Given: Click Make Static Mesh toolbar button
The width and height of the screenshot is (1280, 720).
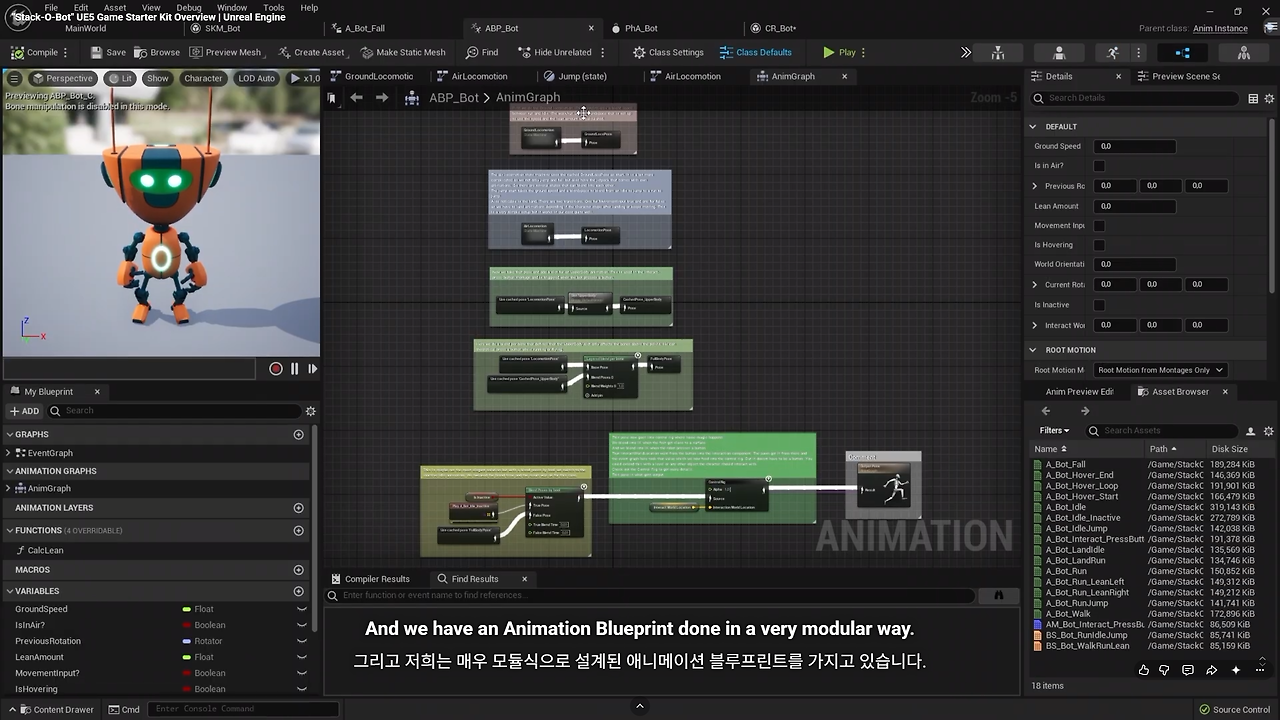Looking at the screenshot, I should coord(403,52).
